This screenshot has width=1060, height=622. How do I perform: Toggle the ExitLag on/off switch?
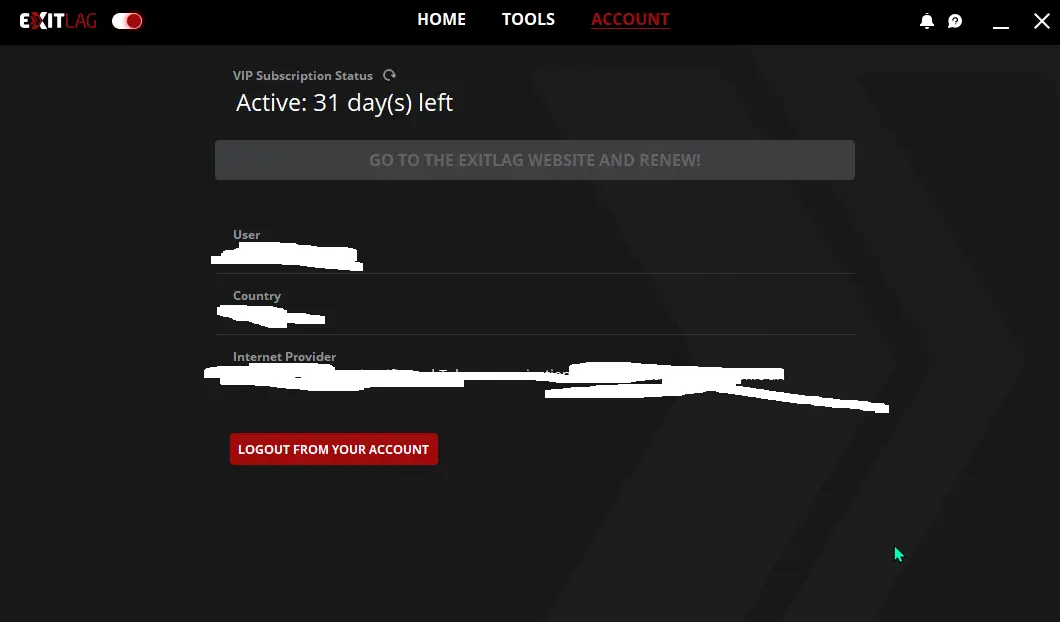tap(127, 21)
